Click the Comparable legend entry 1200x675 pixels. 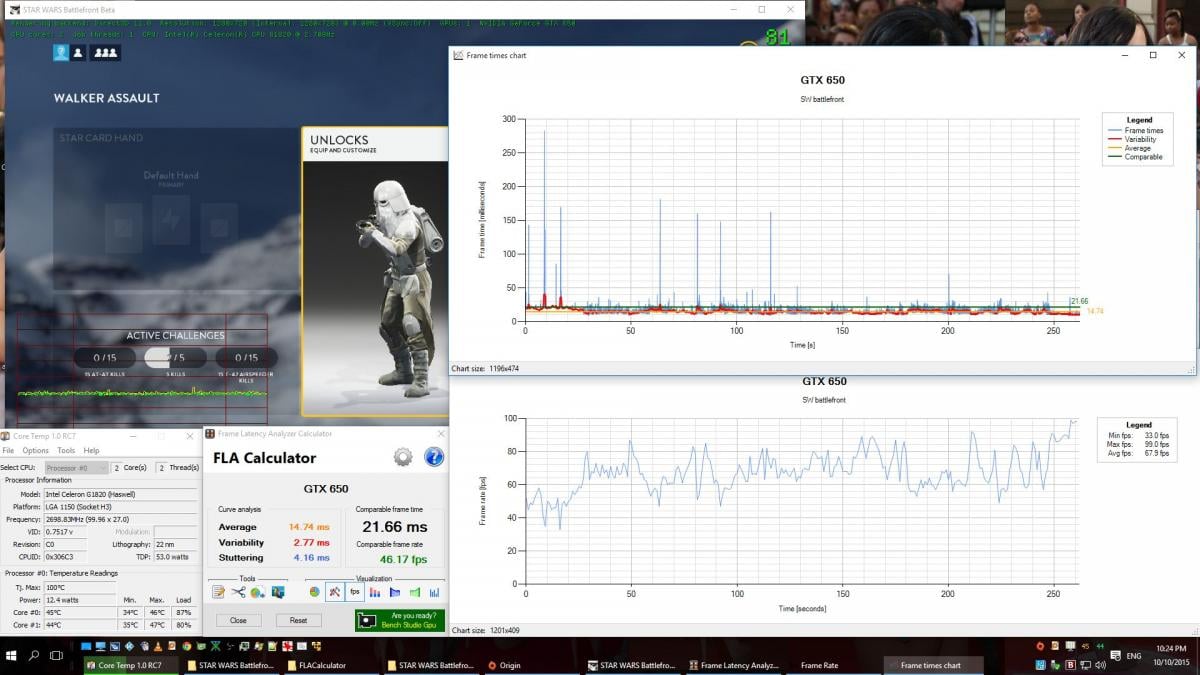click(x=1135, y=157)
